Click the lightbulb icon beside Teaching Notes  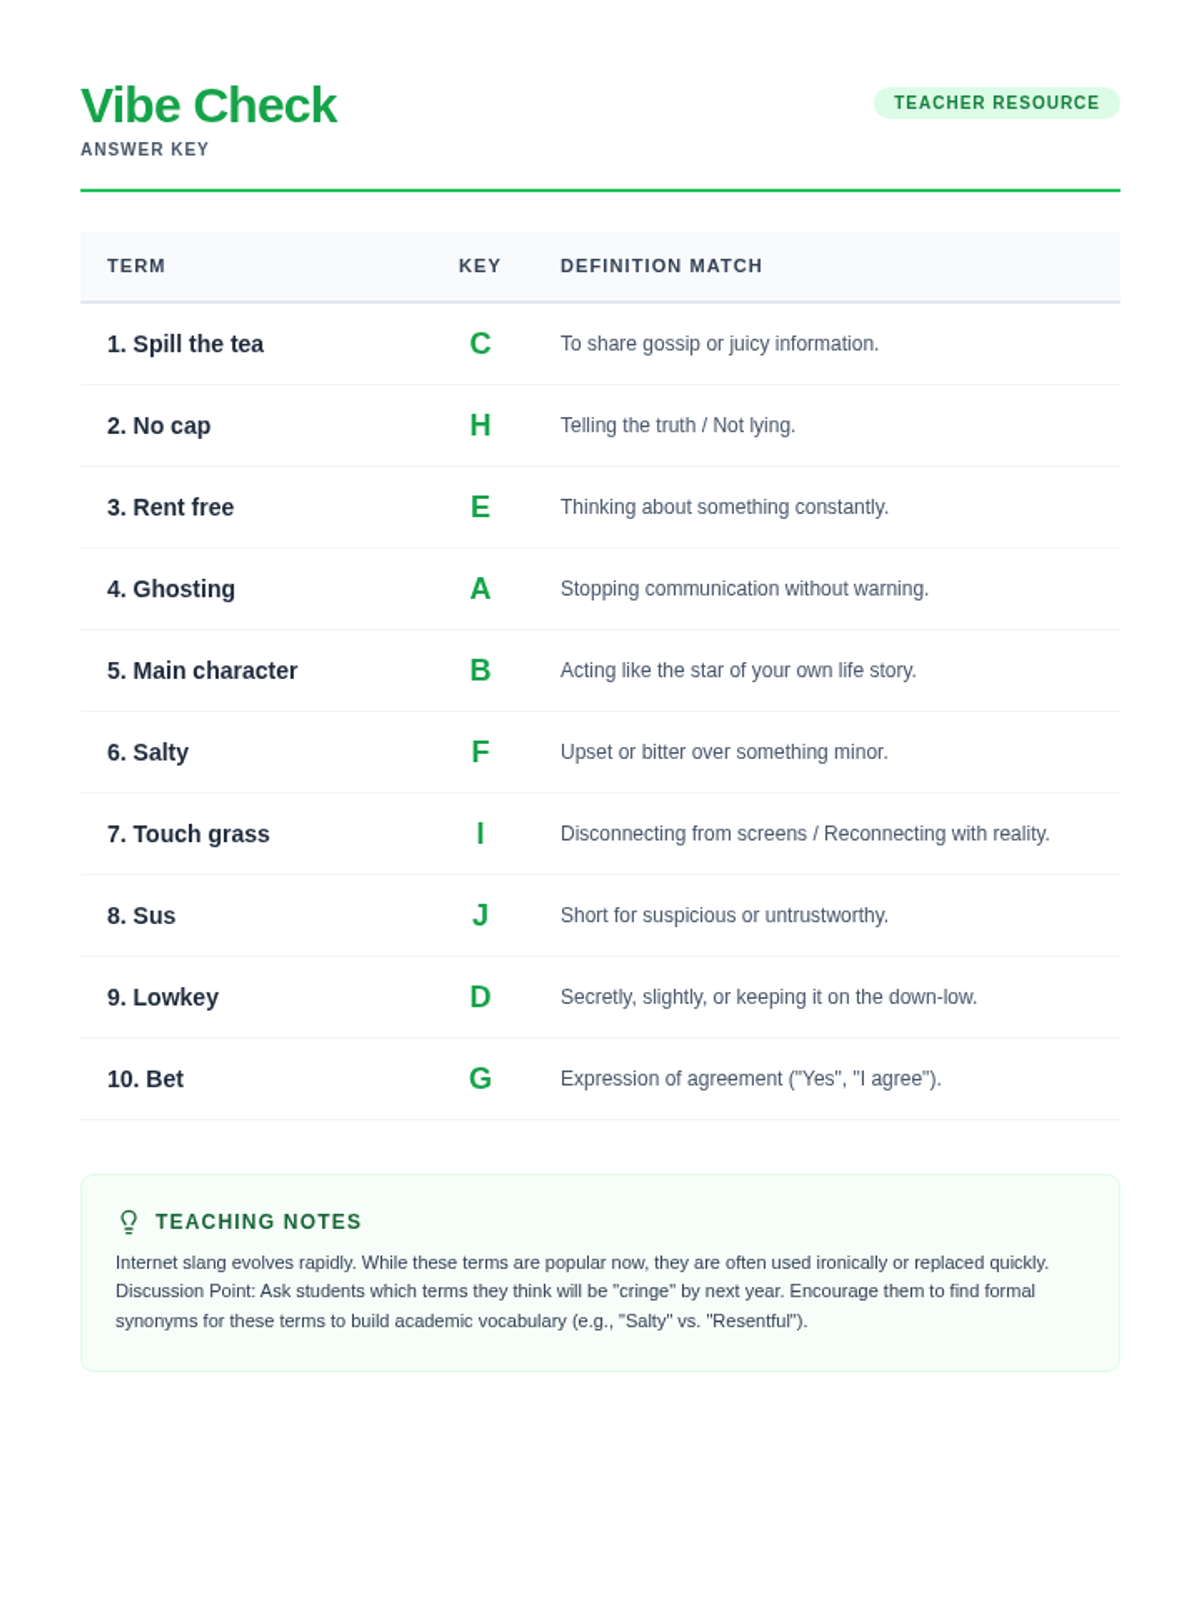(x=128, y=1222)
